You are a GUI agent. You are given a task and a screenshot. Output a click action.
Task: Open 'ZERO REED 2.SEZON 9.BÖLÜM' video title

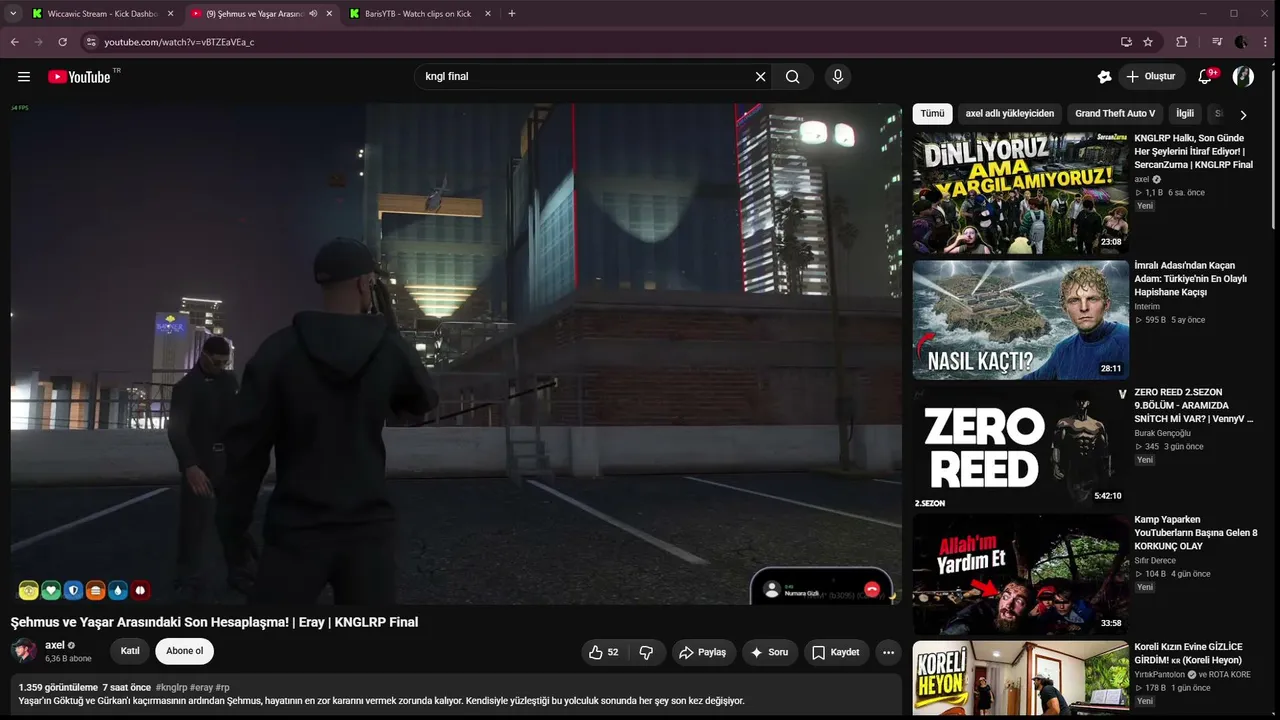pos(1193,406)
